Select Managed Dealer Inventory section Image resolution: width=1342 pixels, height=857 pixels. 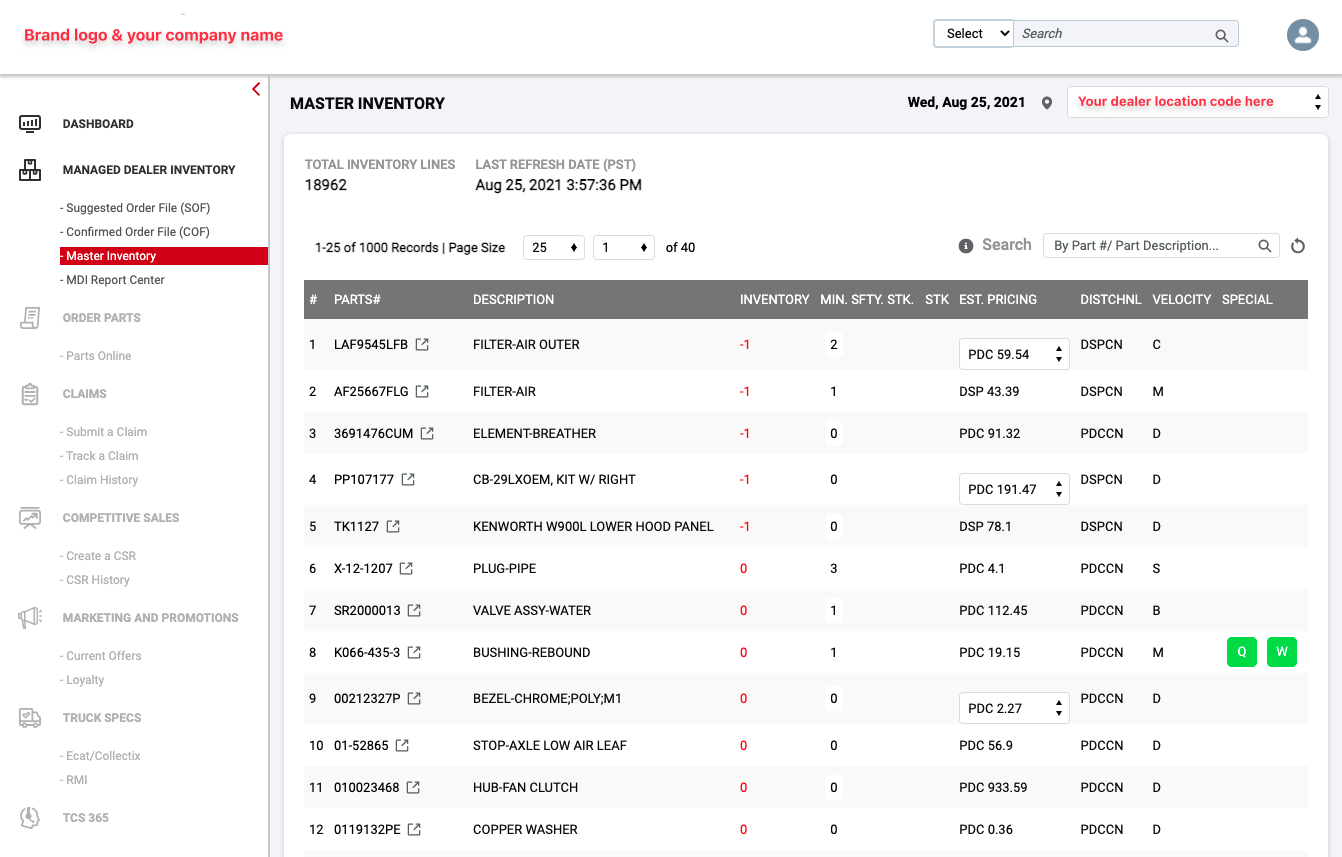149,170
